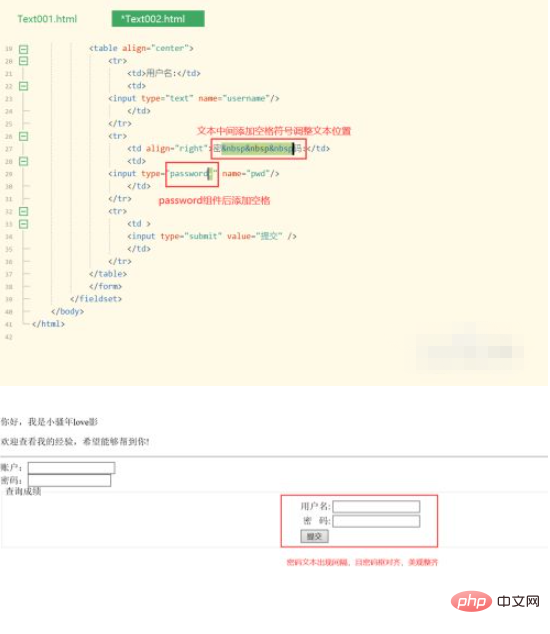Collapse the fold marker on line 22

coord(24,86)
